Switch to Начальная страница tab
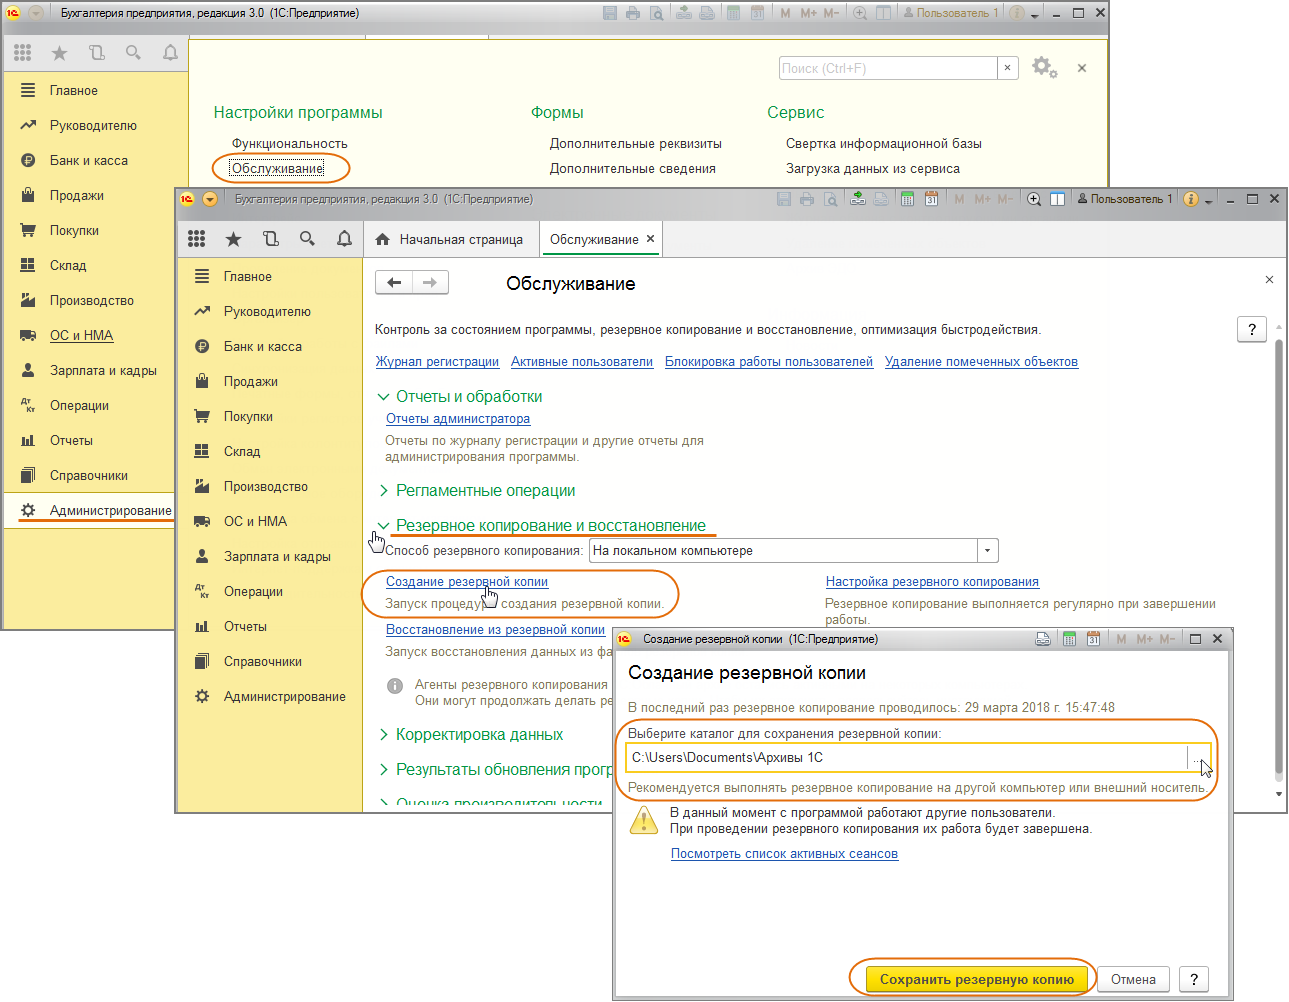The width and height of the screenshot is (1289, 1002). coord(449,240)
